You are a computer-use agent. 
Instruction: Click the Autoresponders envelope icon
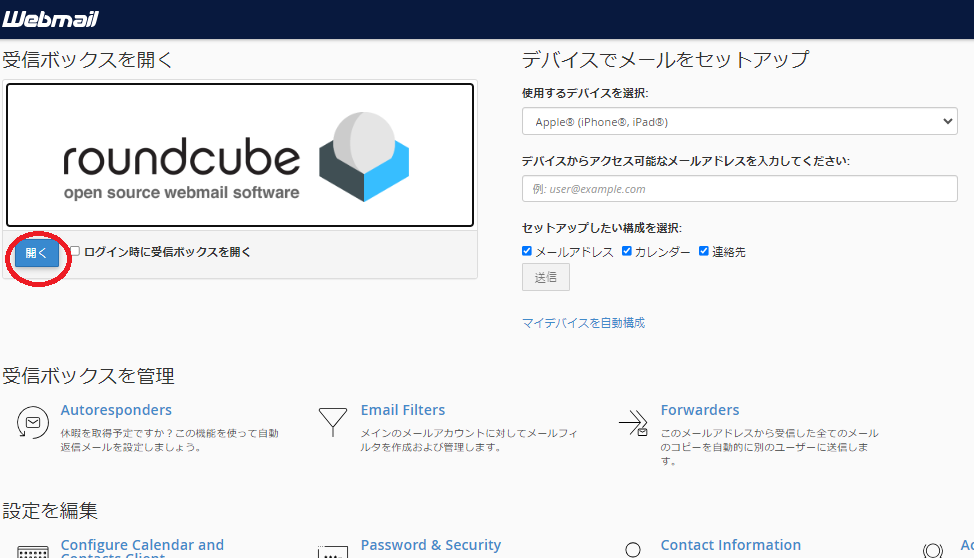(33, 423)
